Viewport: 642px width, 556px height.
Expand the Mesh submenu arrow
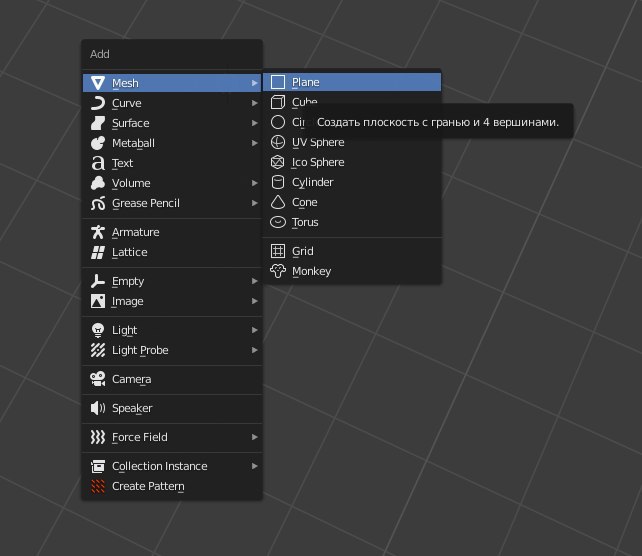(255, 83)
